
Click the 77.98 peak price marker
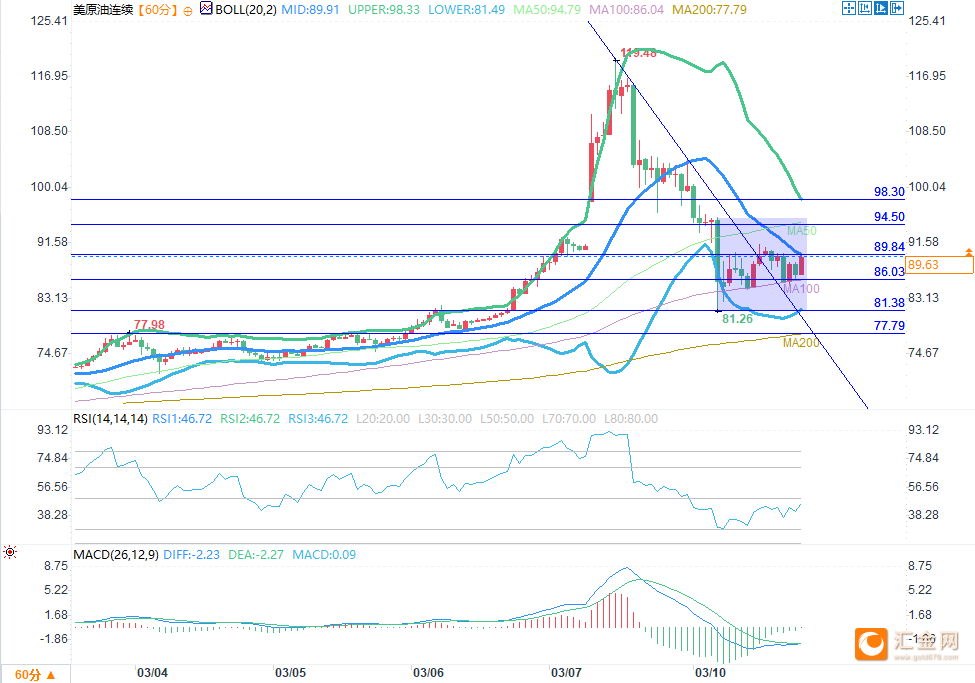coord(149,325)
